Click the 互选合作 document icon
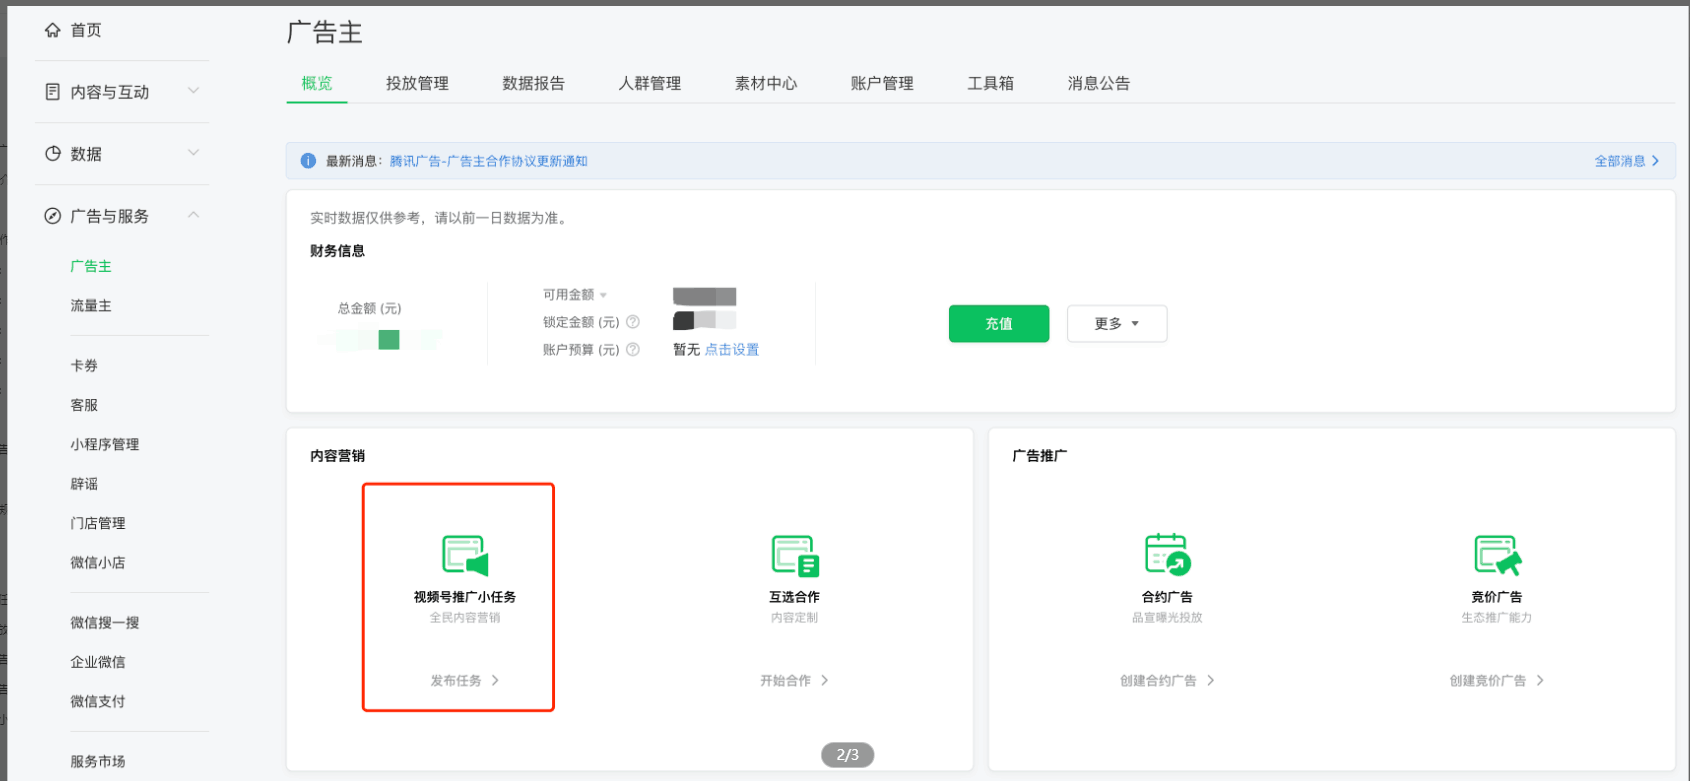Image resolution: width=1690 pixels, height=781 pixels. tap(795, 555)
